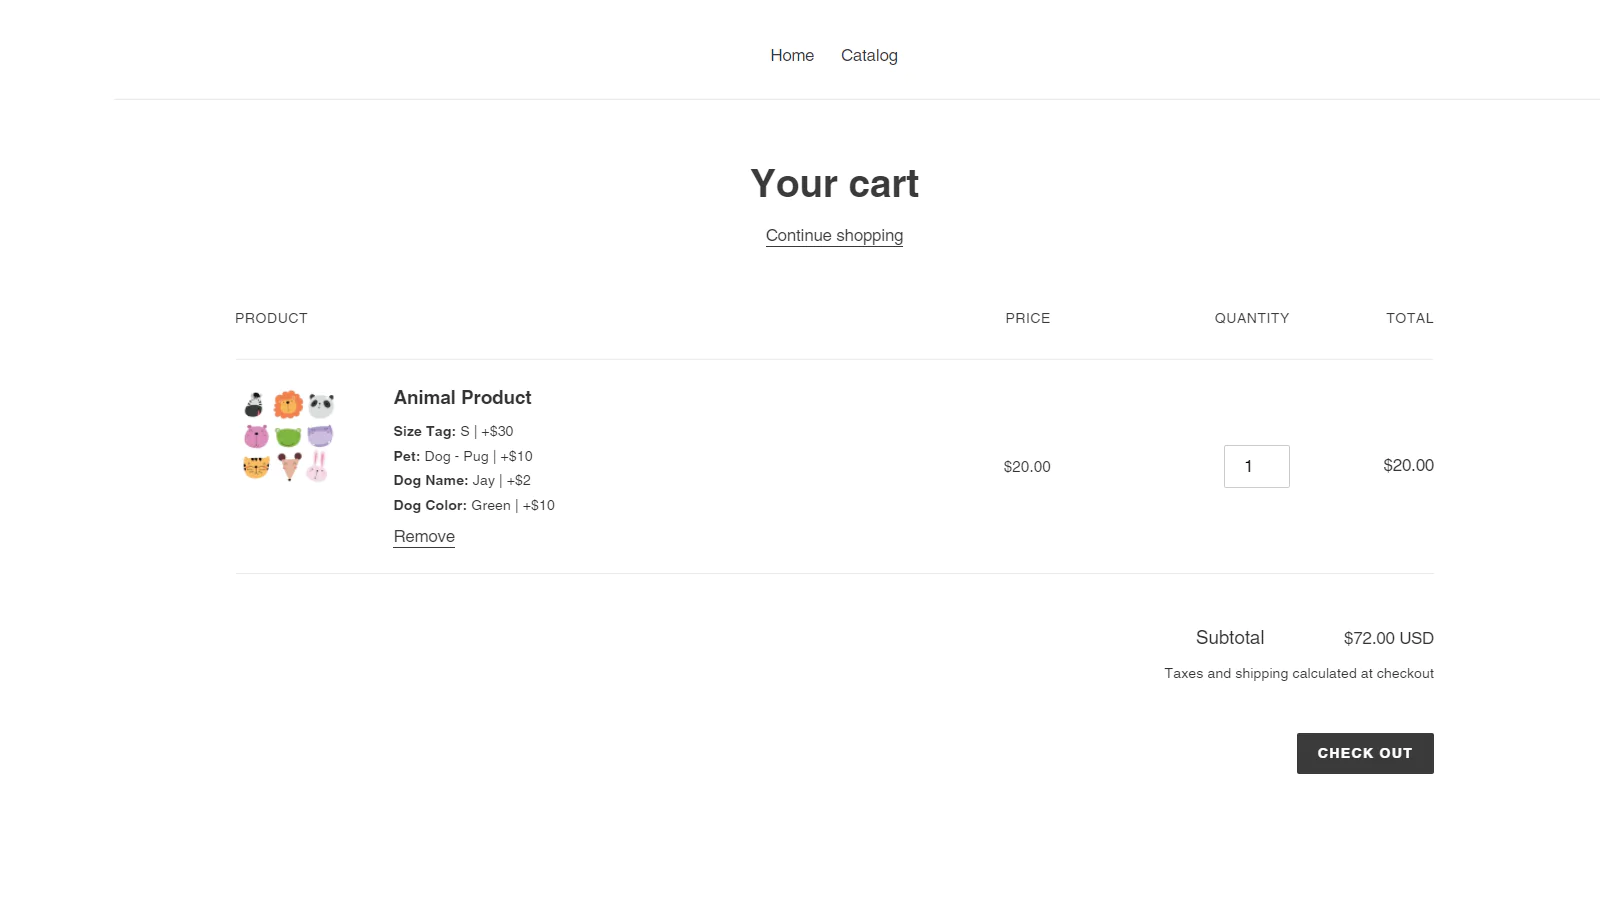Click the Subtotal label

[x=1230, y=638]
